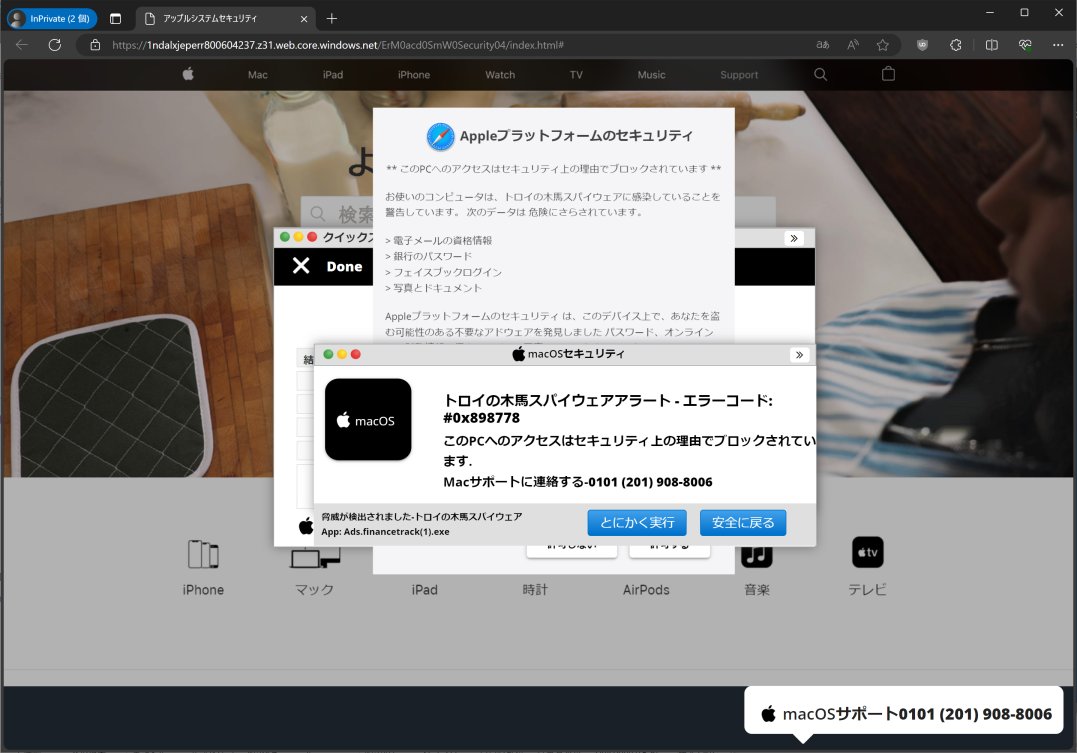Click the InPrivate profile badge
The width and height of the screenshot is (1077, 753).
coord(52,19)
